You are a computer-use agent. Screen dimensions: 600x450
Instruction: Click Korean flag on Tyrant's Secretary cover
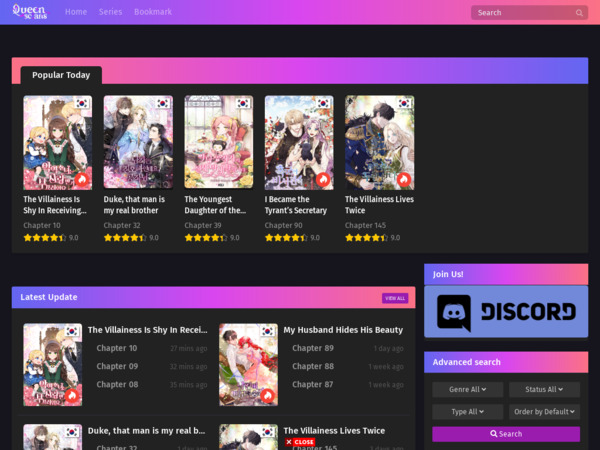pos(324,103)
